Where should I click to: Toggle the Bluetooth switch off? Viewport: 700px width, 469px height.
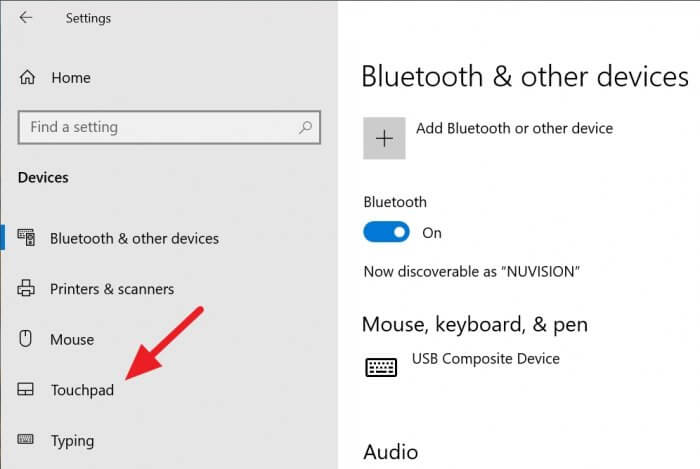[386, 232]
